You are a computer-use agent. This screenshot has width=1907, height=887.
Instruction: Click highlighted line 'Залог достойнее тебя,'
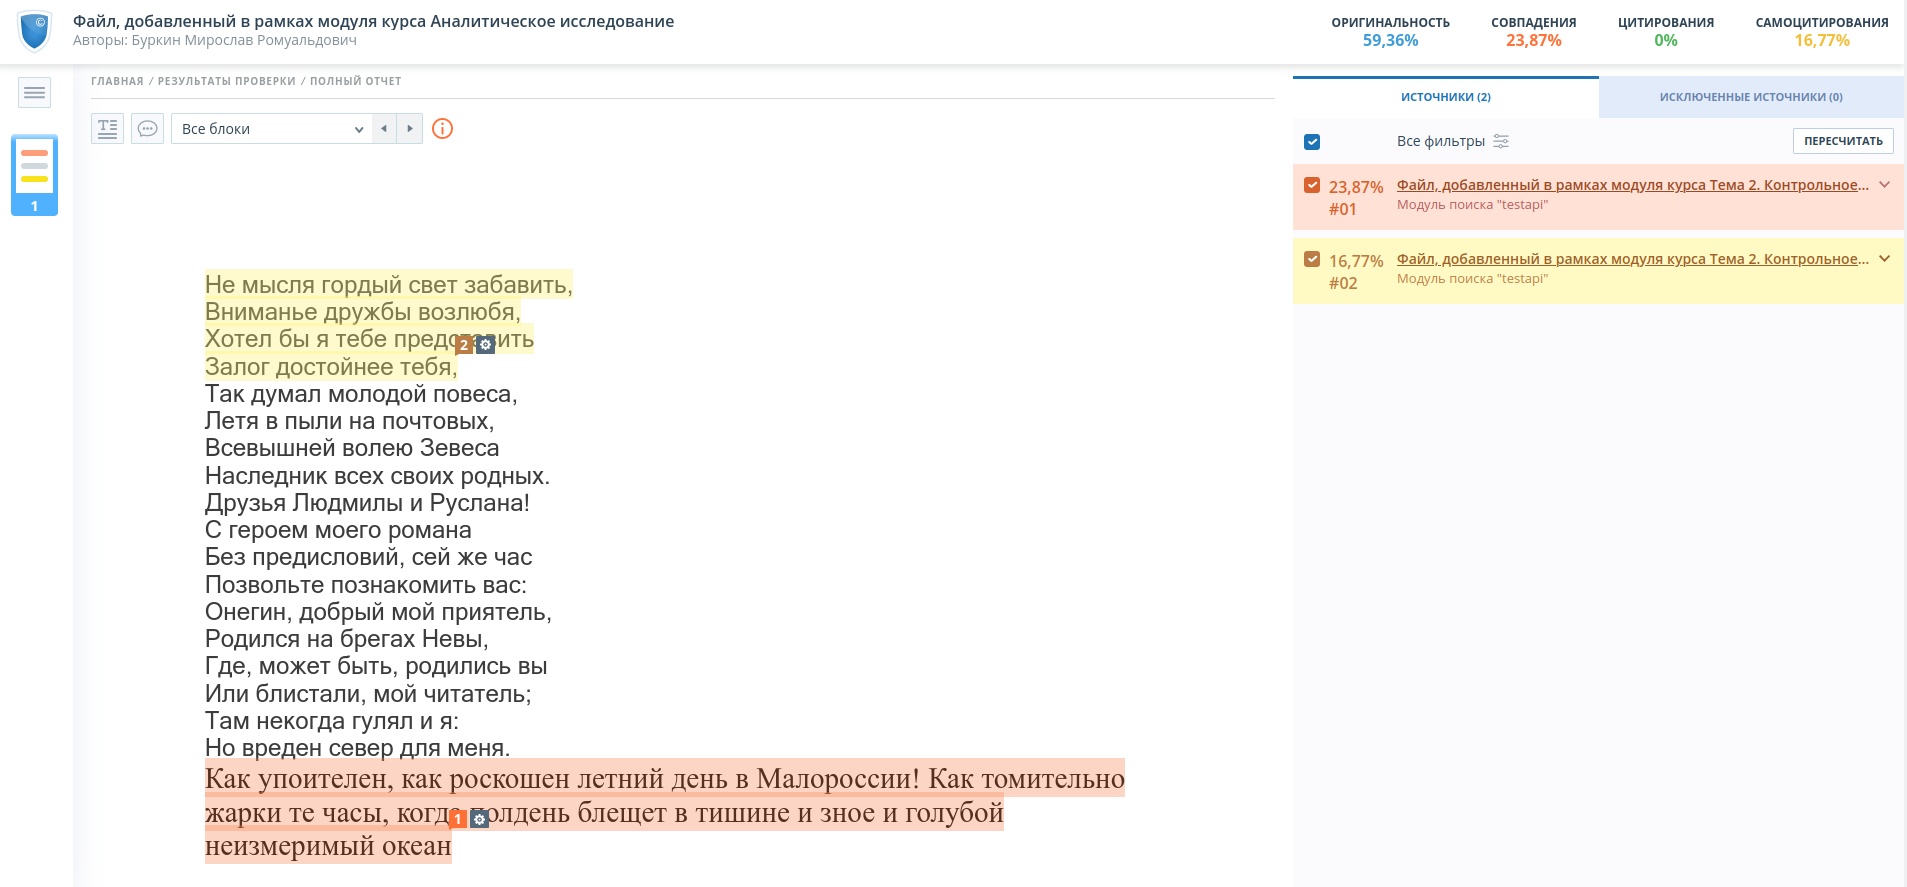coord(331,367)
